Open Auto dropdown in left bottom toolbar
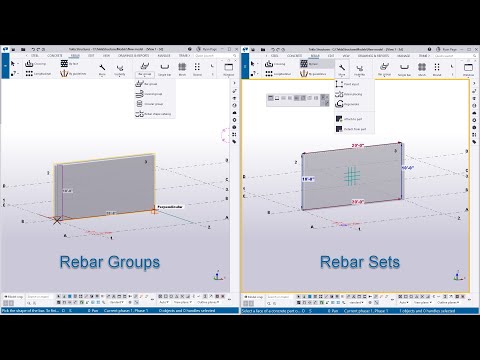The width and height of the screenshot is (480, 360). tap(164, 302)
